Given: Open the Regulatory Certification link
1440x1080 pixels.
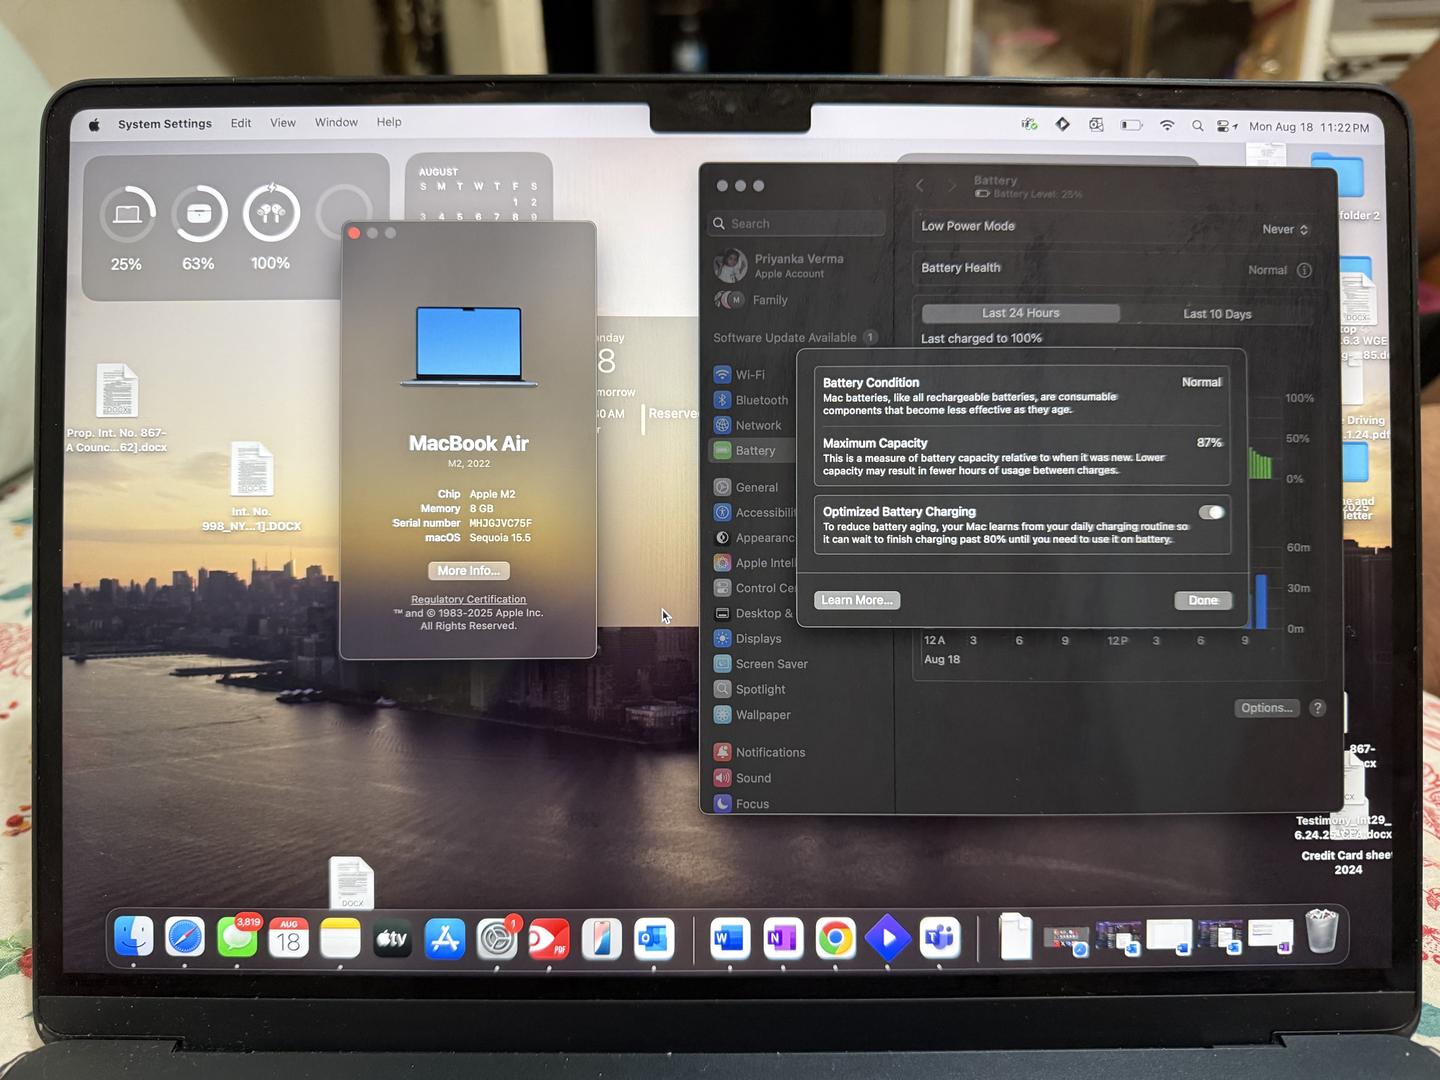Looking at the screenshot, I should (x=468, y=599).
